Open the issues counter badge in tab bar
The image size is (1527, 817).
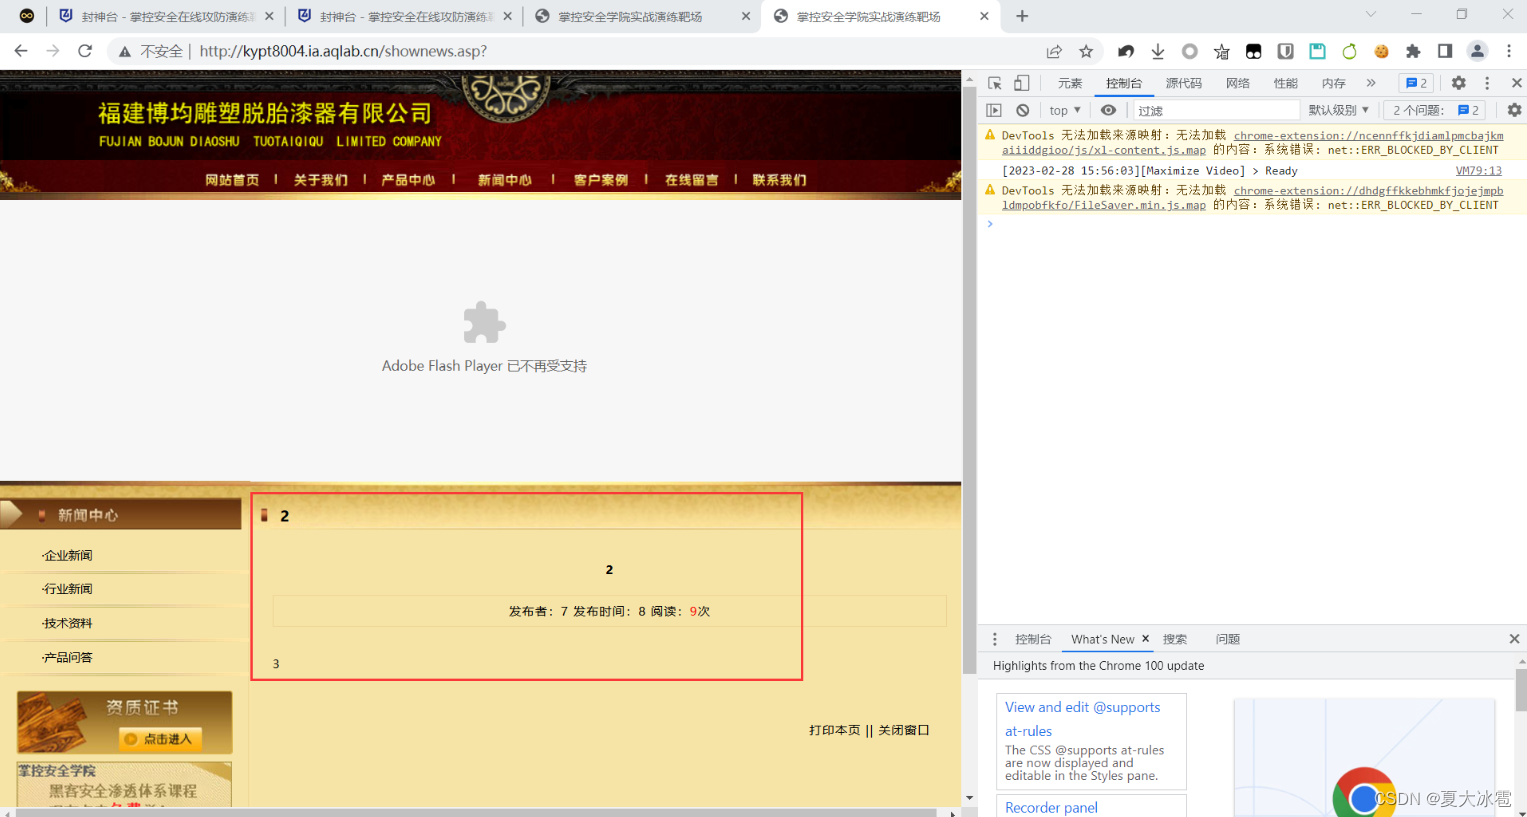(x=1417, y=83)
